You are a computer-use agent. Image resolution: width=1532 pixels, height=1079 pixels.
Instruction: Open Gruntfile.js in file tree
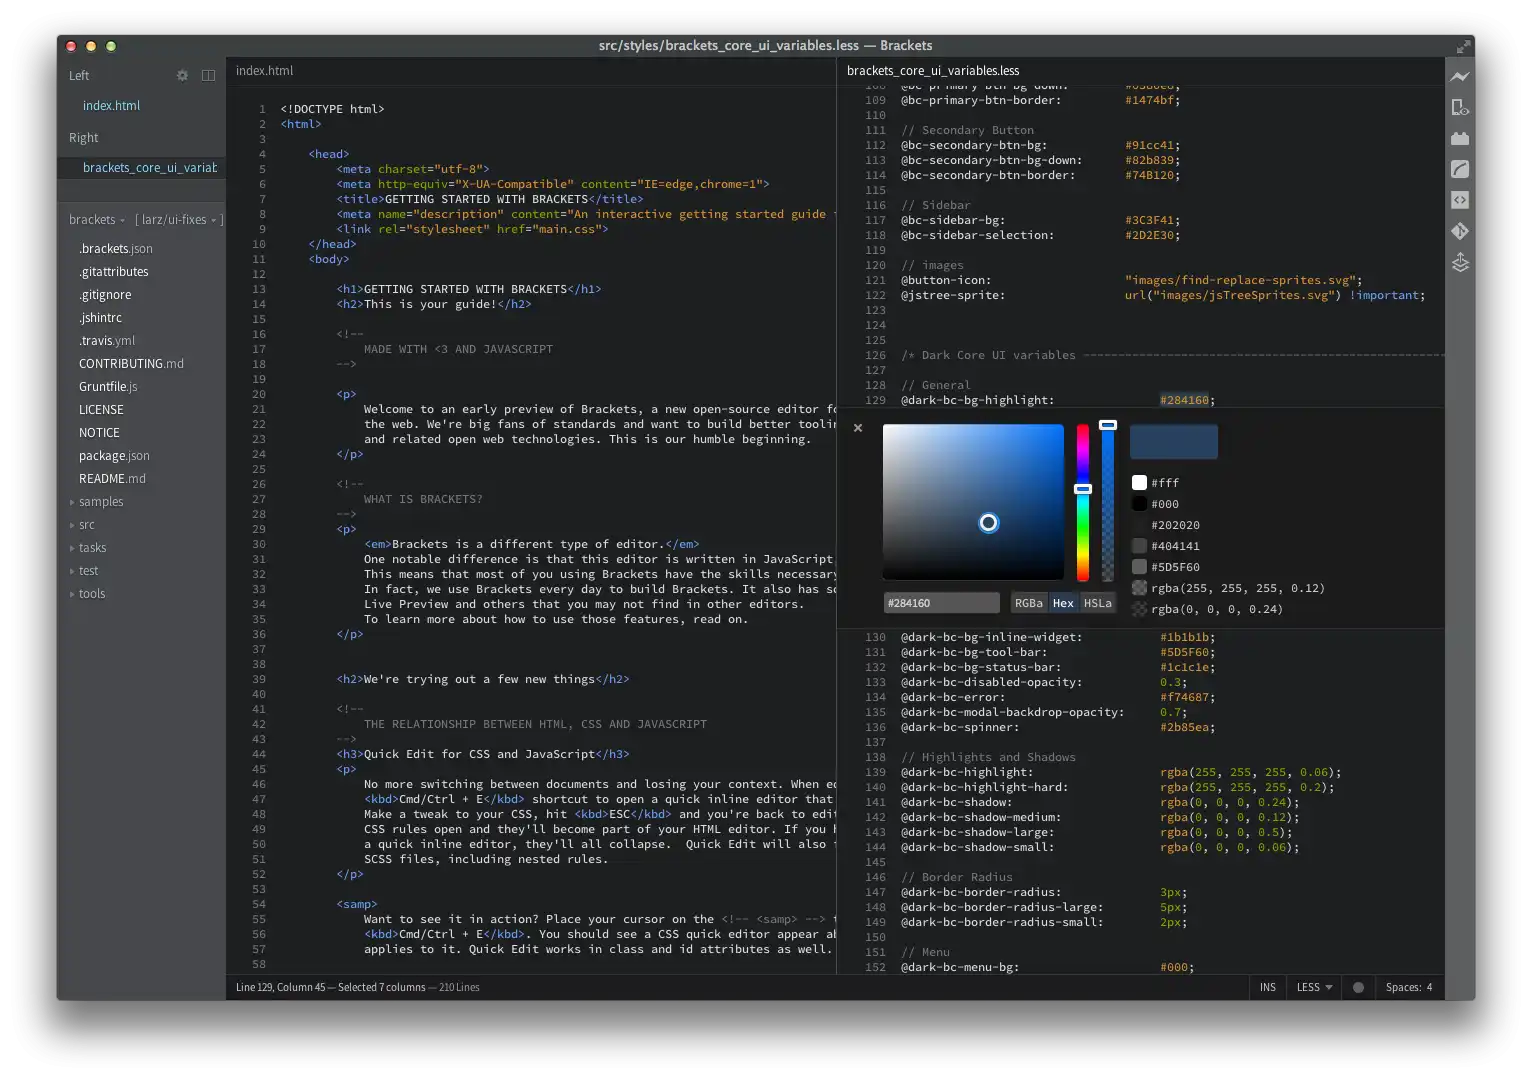(108, 387)
